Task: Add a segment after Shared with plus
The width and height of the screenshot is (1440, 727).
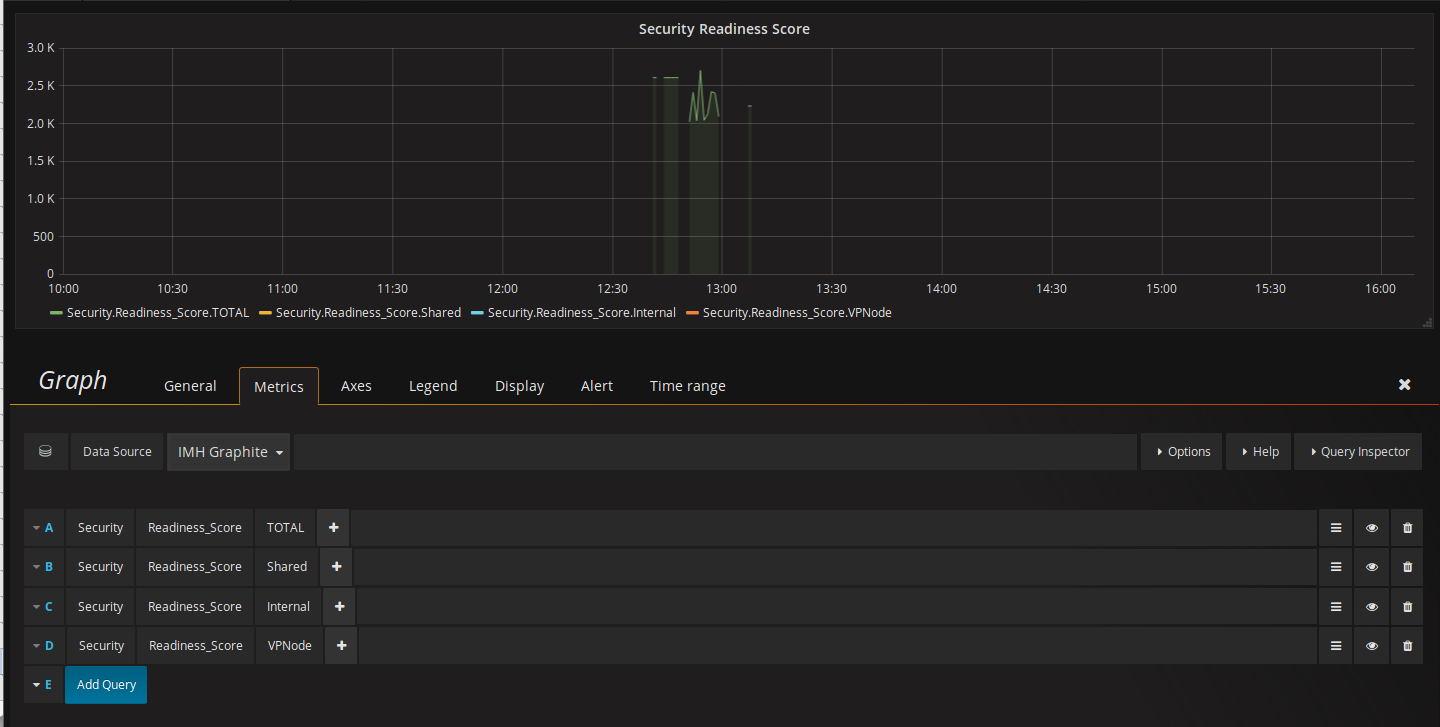Action: tap(336, 567)
